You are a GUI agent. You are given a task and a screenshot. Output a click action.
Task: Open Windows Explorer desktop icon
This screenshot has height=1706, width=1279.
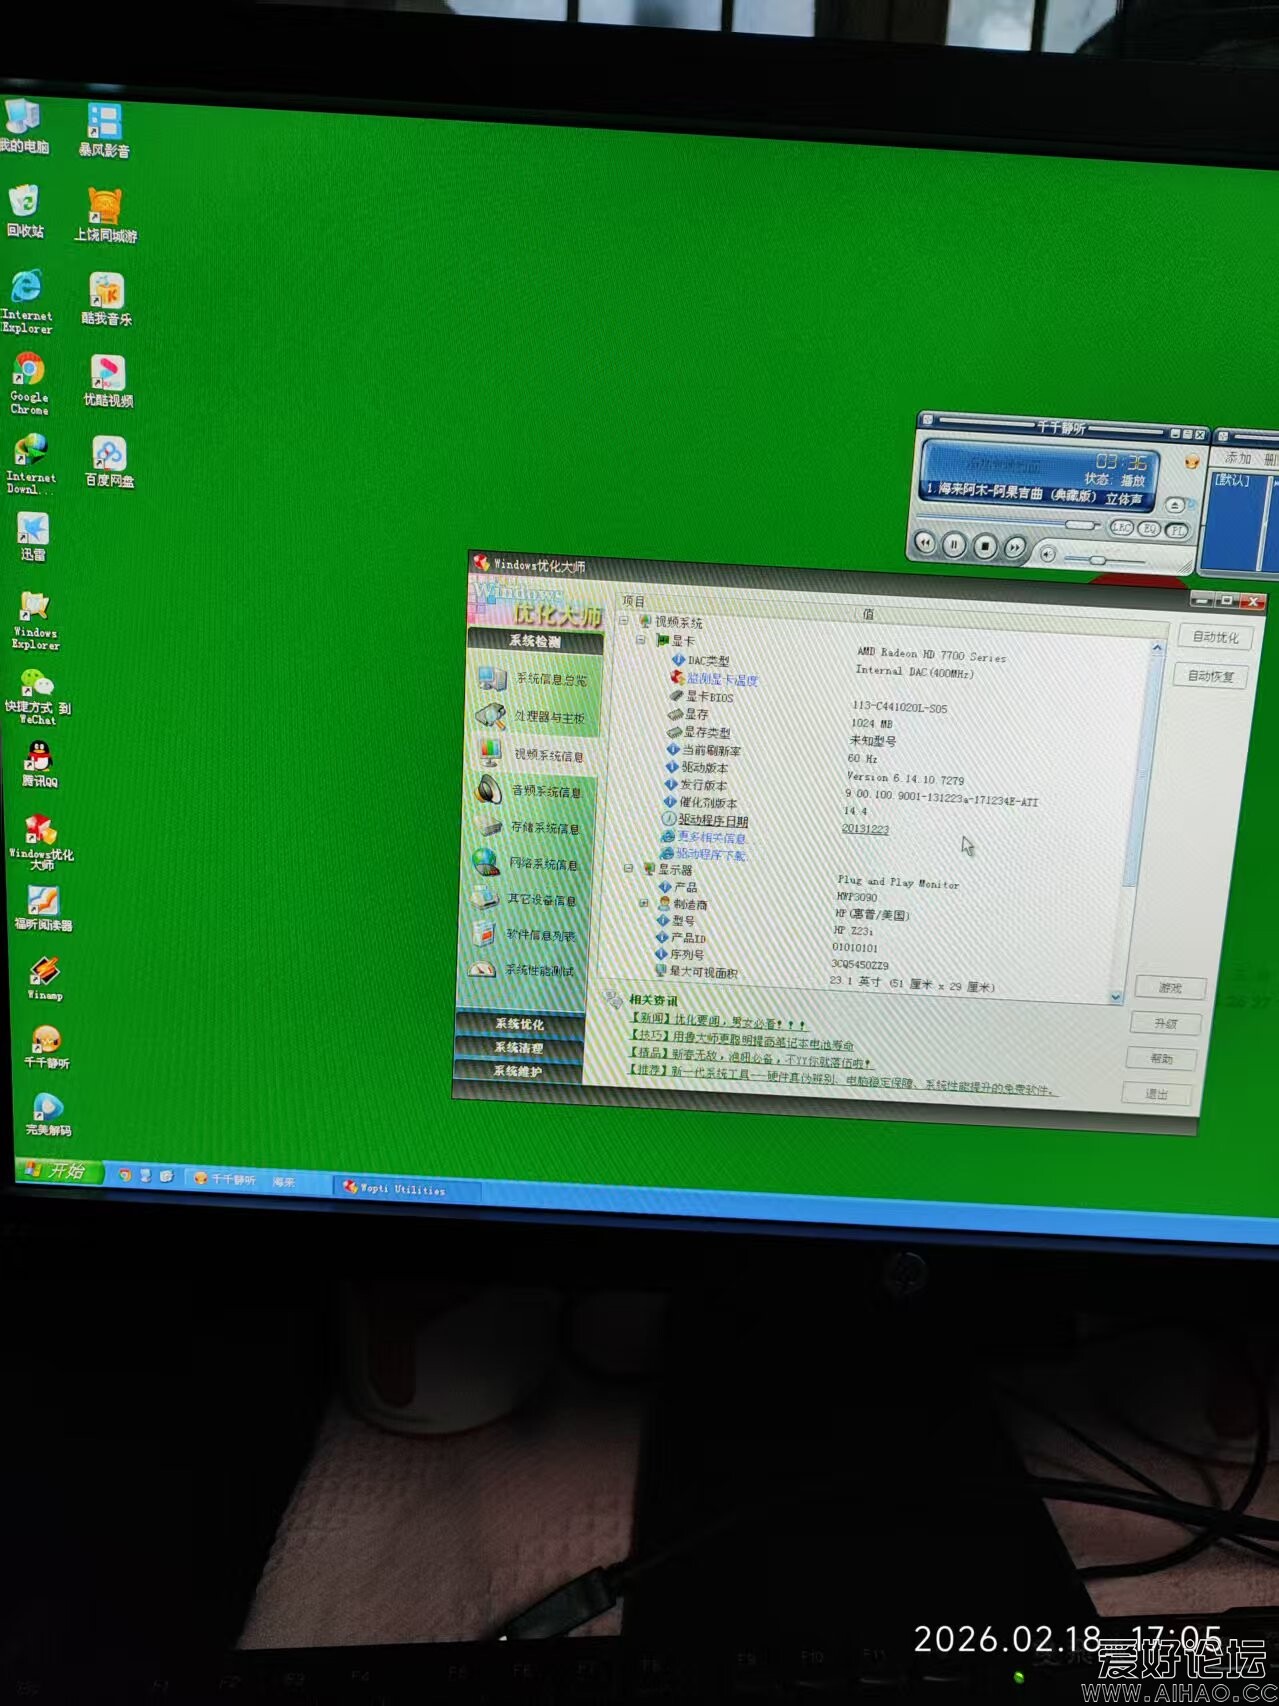click(35, 620)
